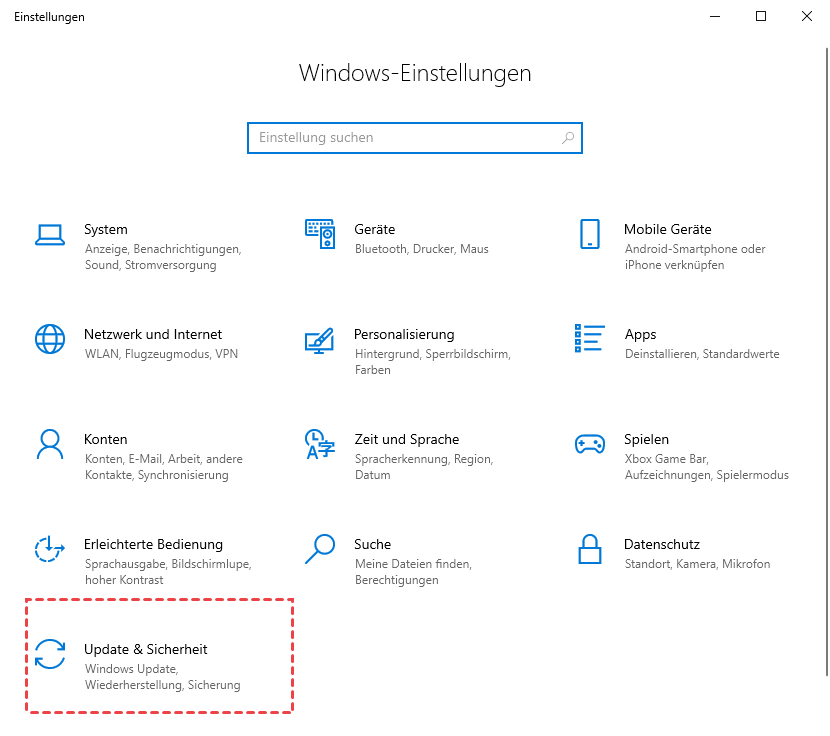
Task: Open the "Update & Sicherheit" heading link
Action: (146, 650)
